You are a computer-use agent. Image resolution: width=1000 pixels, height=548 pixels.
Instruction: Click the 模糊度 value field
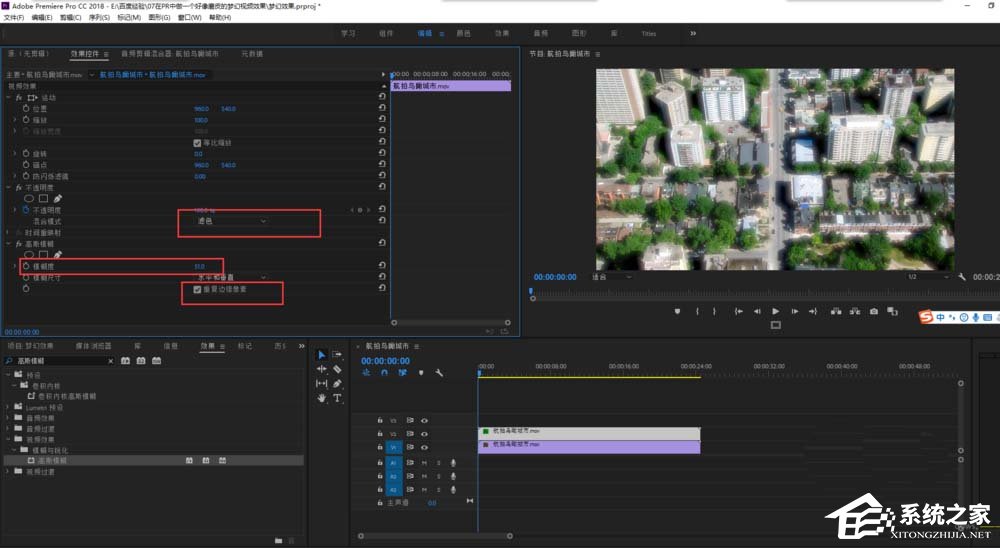pyautogui.click(x=199, y=266)
